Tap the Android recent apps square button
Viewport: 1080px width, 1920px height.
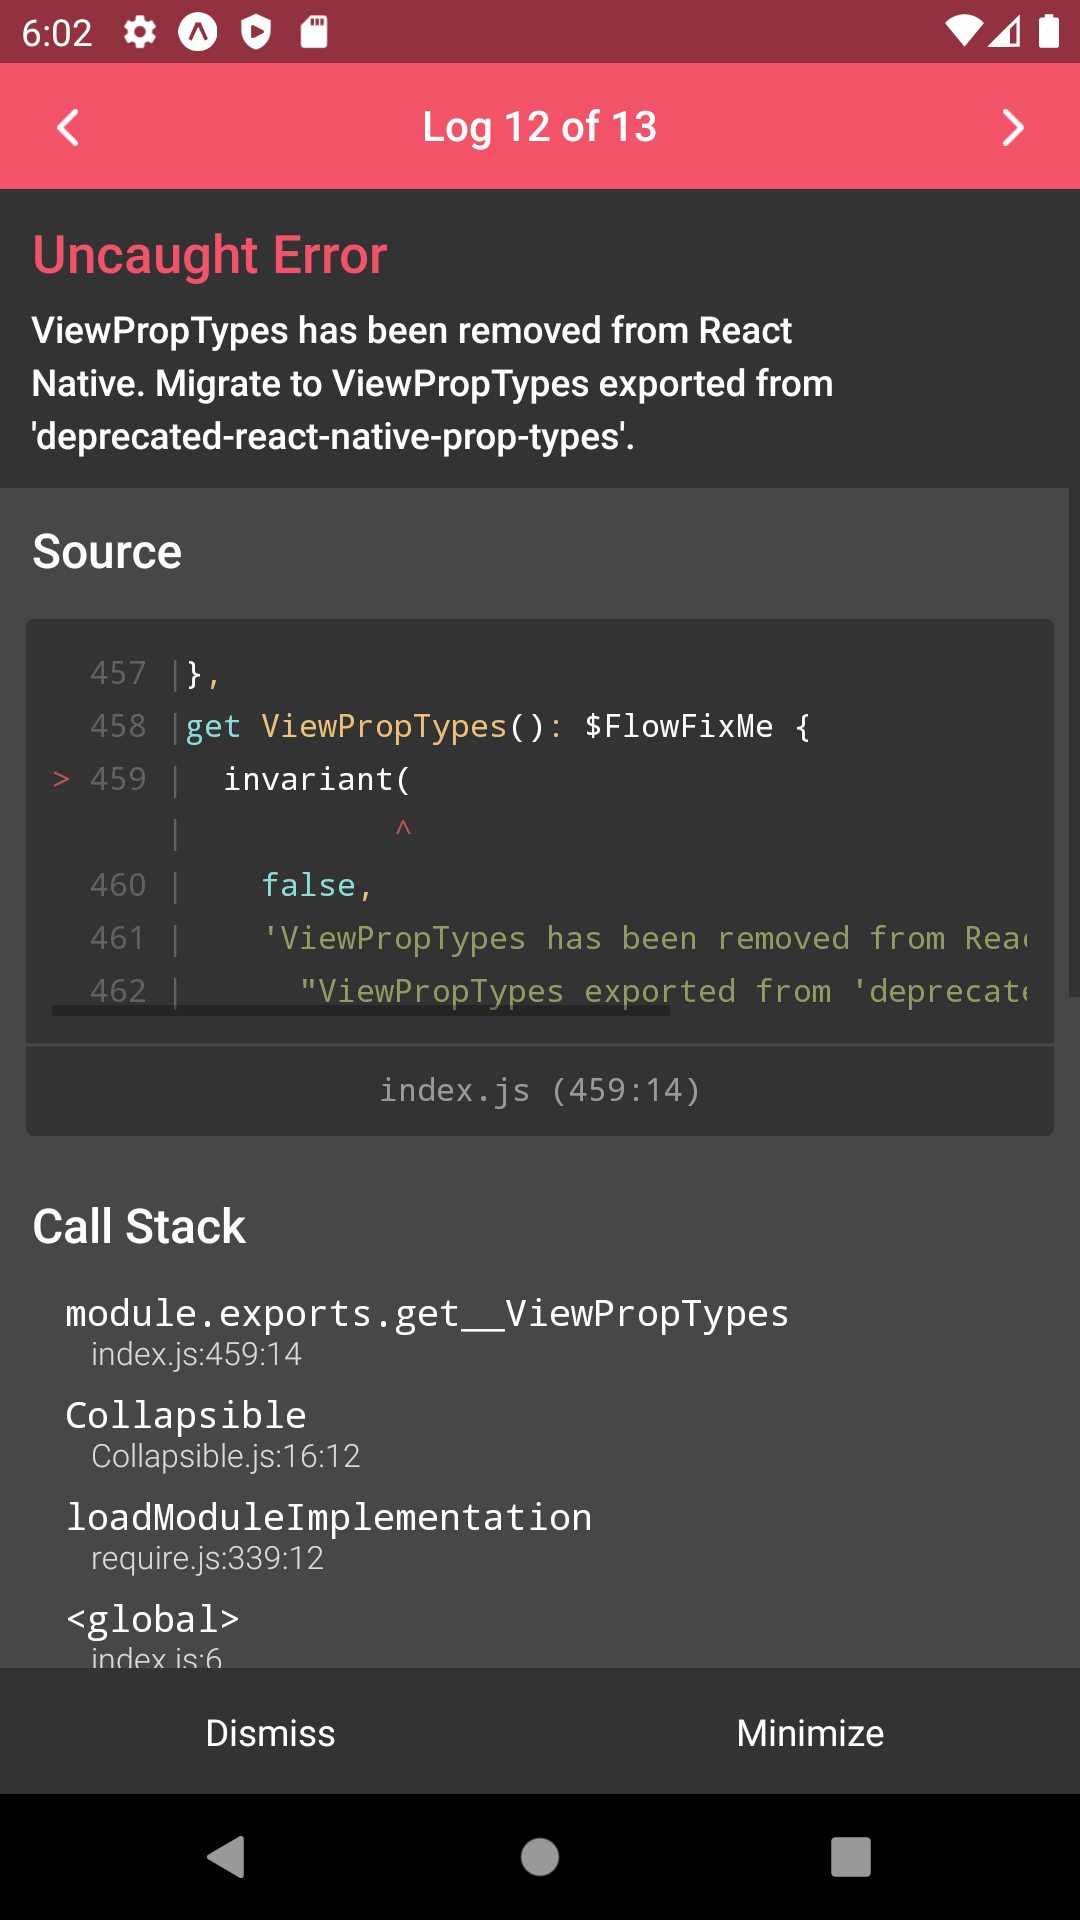850,1857
